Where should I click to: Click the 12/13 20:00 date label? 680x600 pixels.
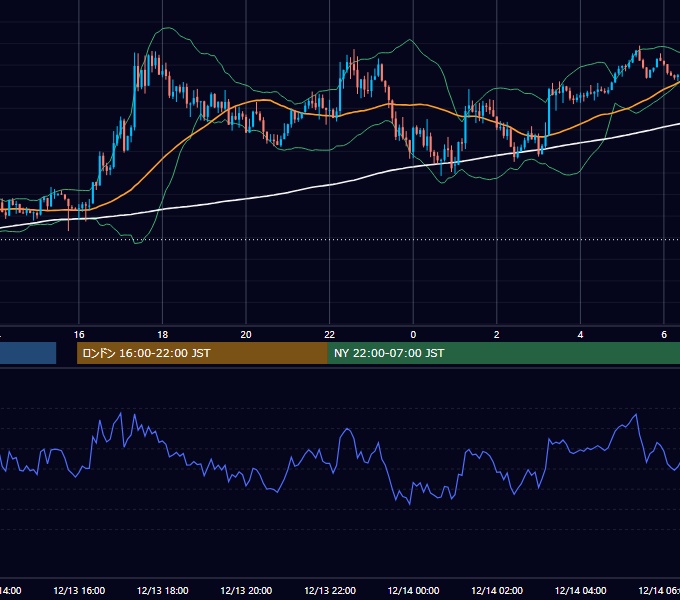(246, 590)
